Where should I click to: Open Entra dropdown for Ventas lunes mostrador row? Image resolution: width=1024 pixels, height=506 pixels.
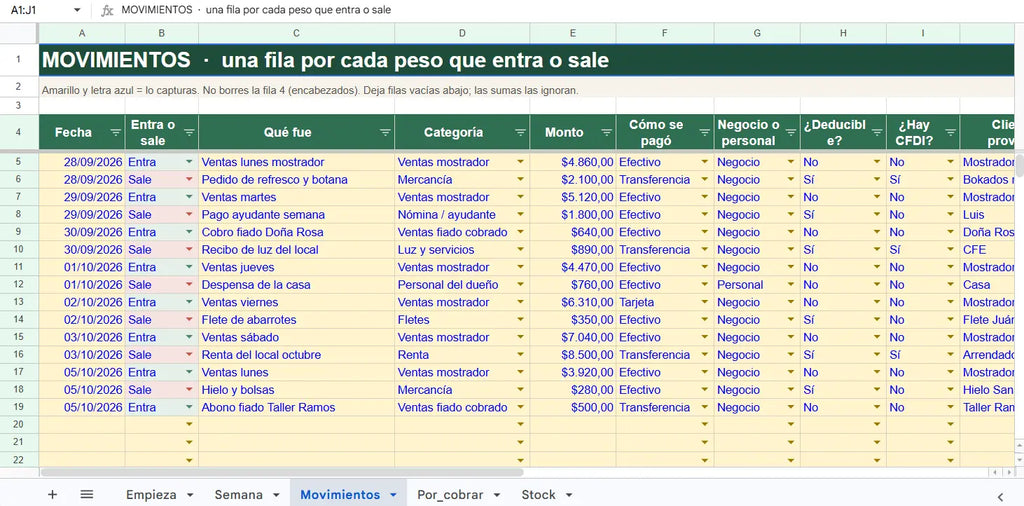tap(189, 162)
